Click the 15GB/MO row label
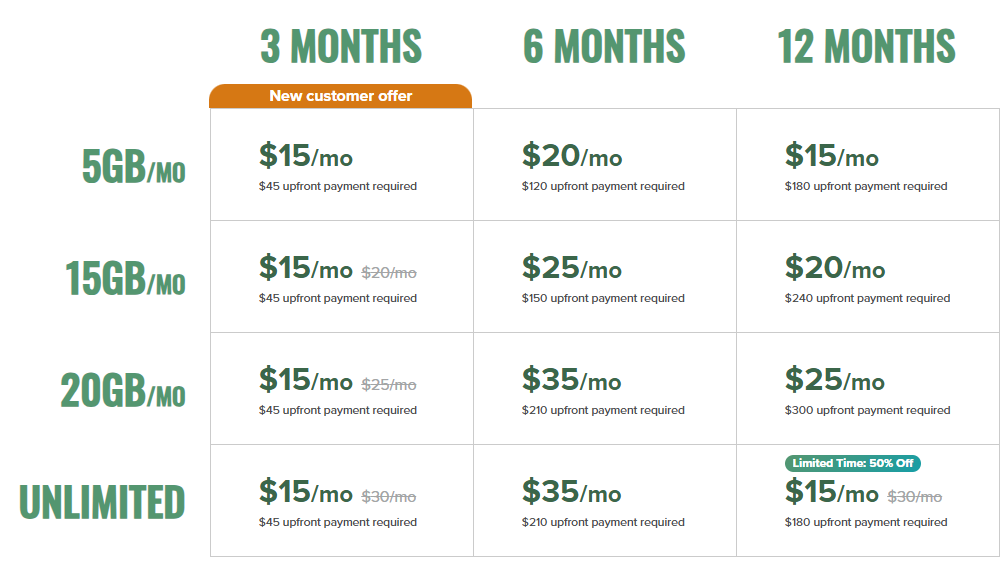 125,278
